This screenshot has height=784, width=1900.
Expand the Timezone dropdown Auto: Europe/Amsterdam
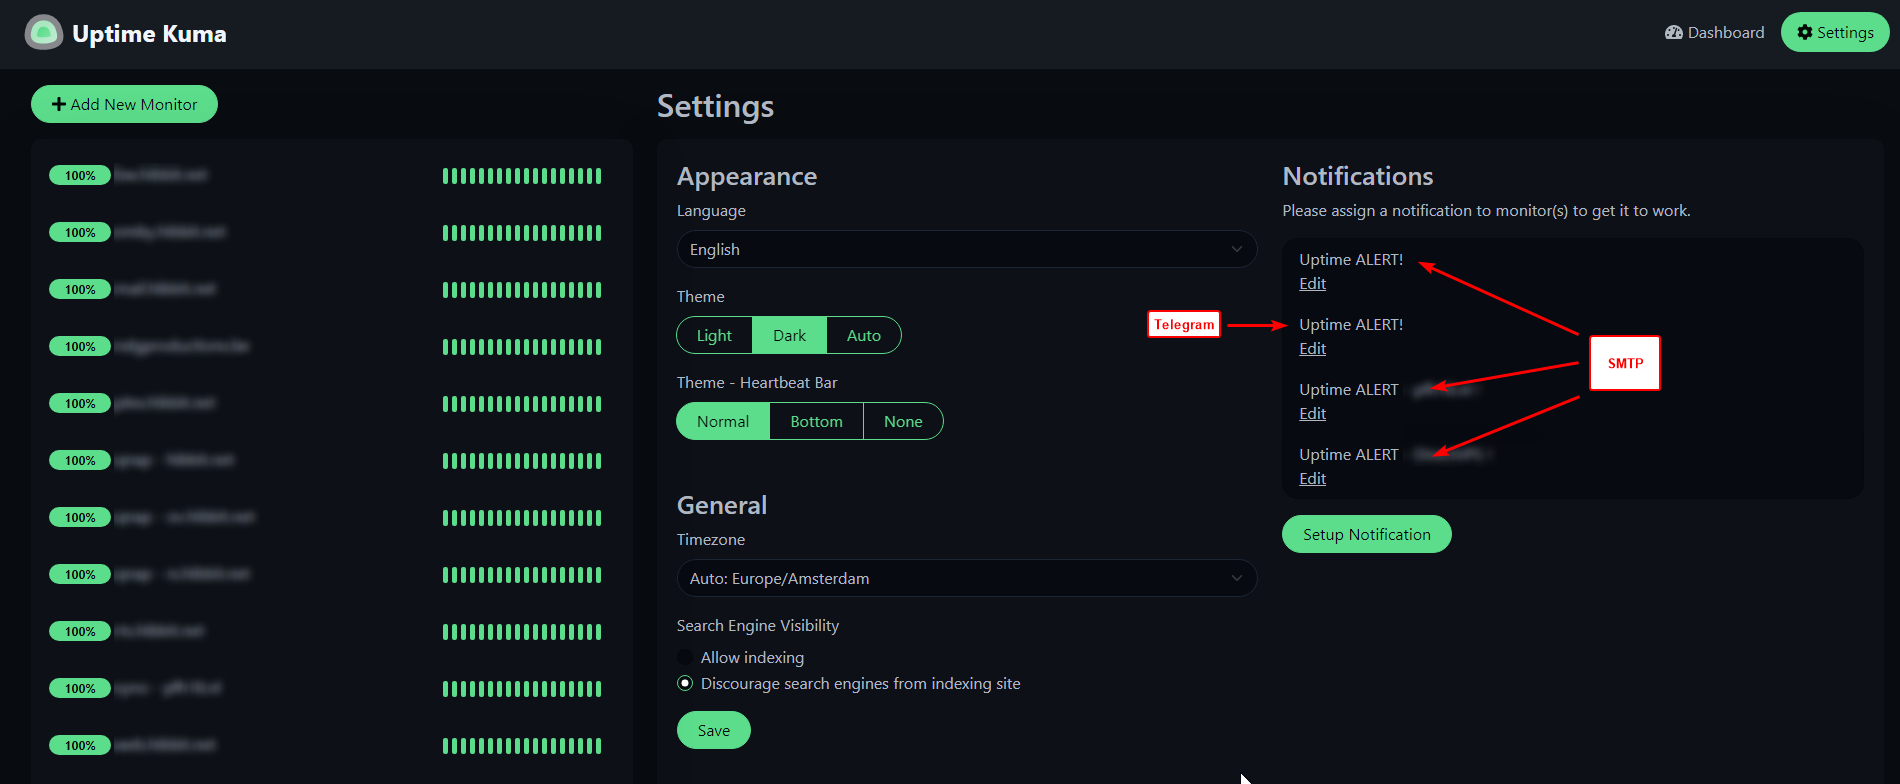click(966, 578)
